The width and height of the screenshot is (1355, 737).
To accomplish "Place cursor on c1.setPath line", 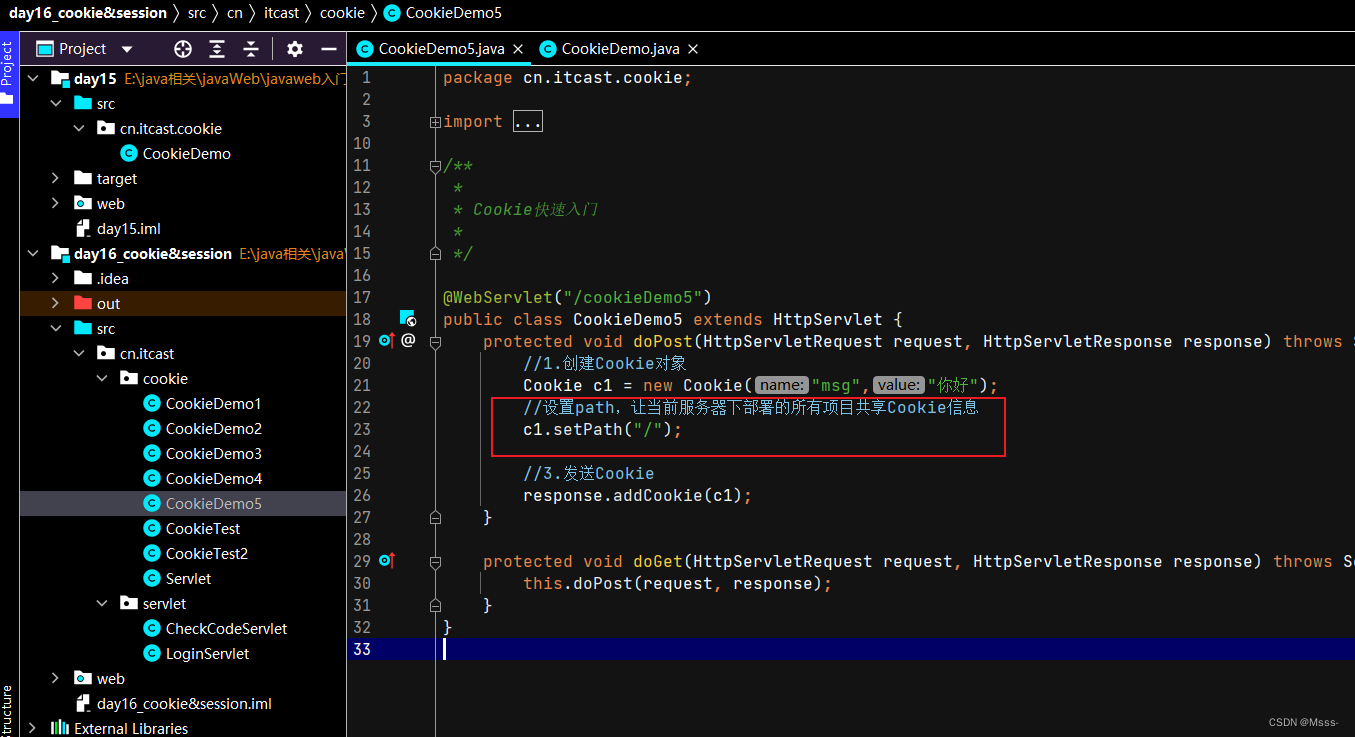I will coord(602,429).
